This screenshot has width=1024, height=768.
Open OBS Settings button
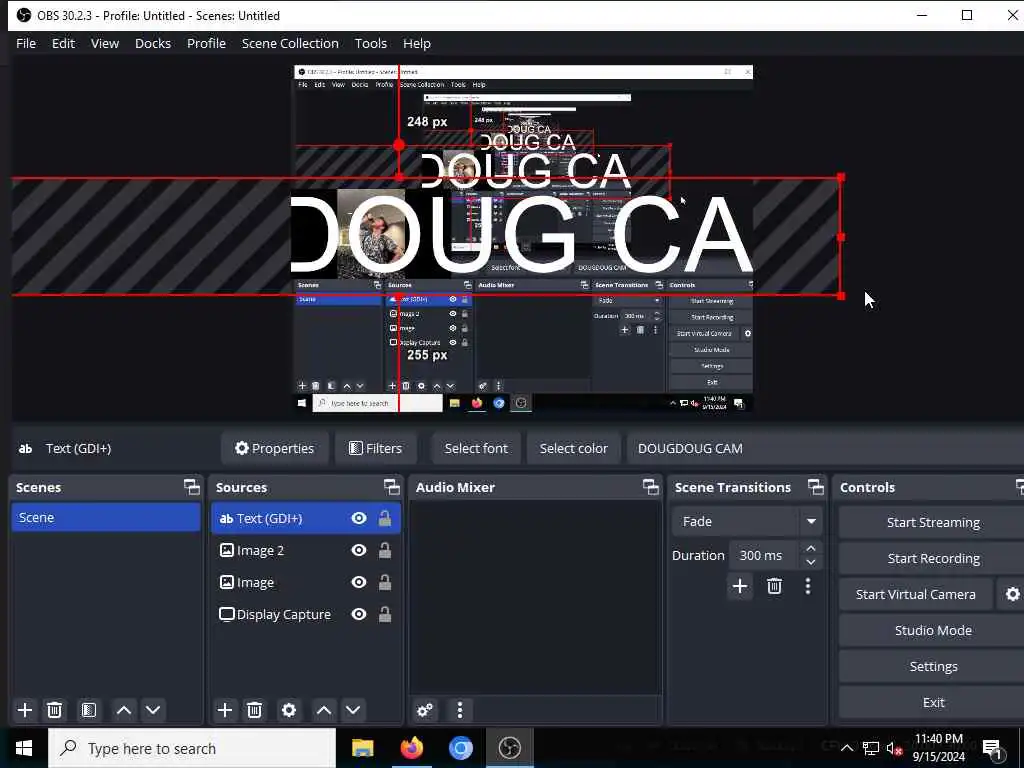pyautogui.click(x=933, y=666)
